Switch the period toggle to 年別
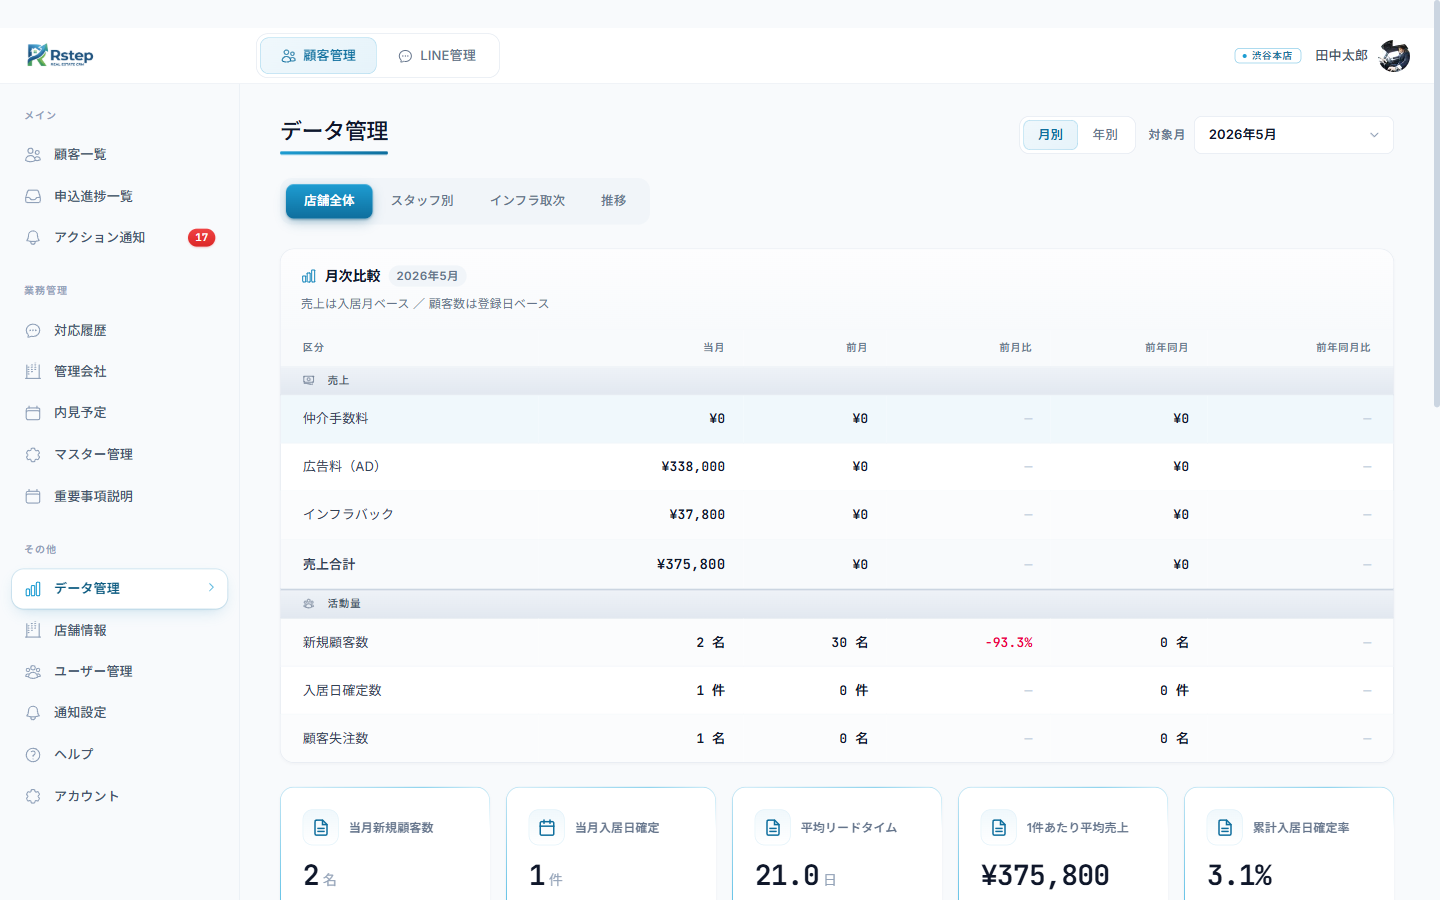The width and height of the screenshot is (1440, 900). point(1105,135)
